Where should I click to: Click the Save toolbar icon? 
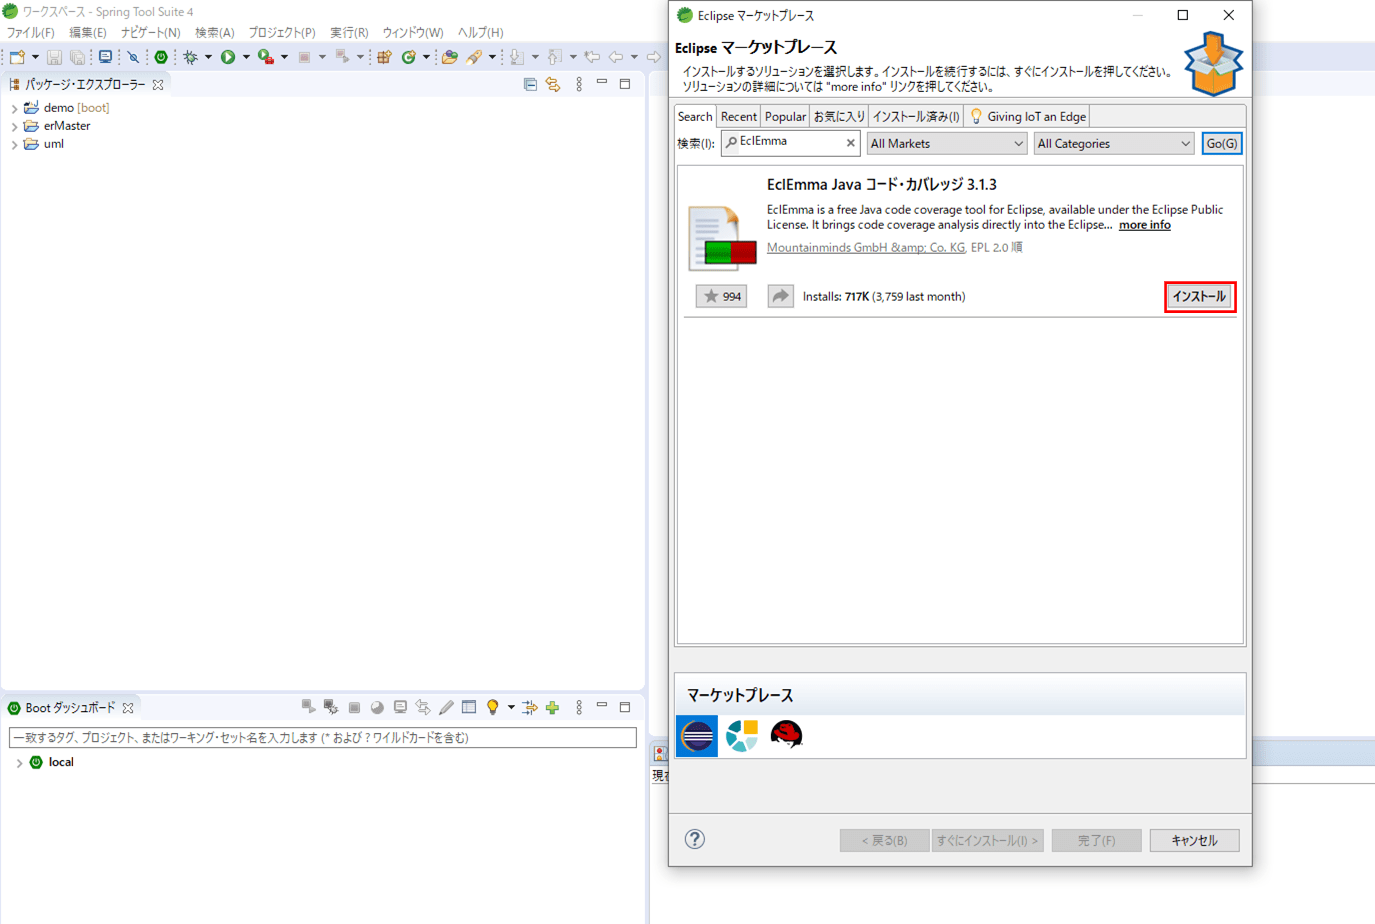55,57
